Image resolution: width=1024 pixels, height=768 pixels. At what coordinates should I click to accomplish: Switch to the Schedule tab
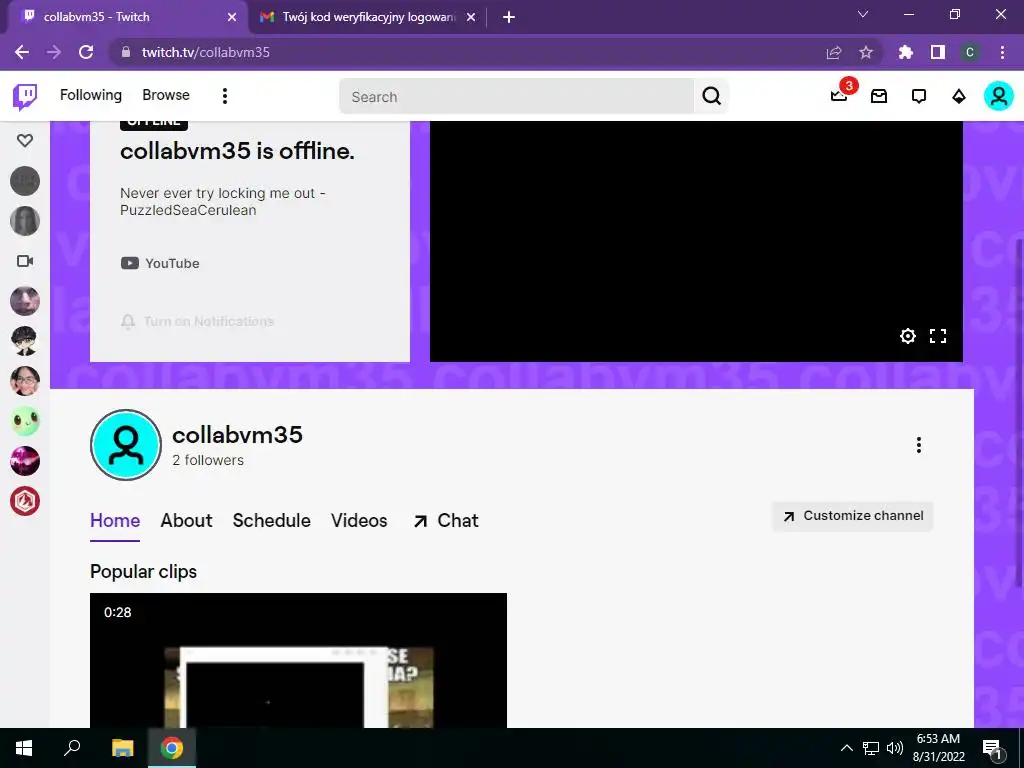click(272, 520)
